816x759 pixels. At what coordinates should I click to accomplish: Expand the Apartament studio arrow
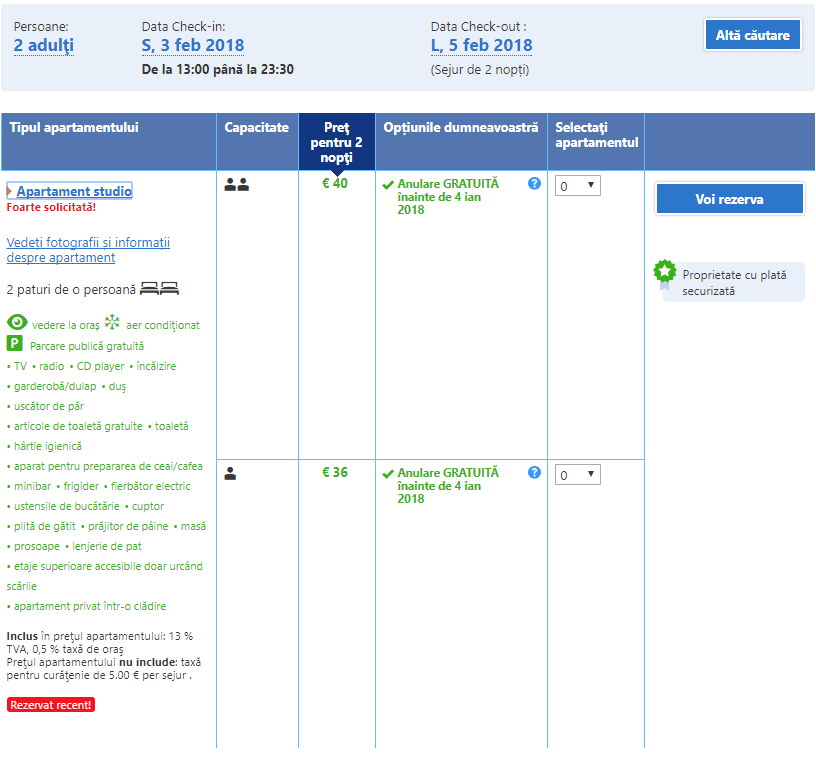[9, 191]
